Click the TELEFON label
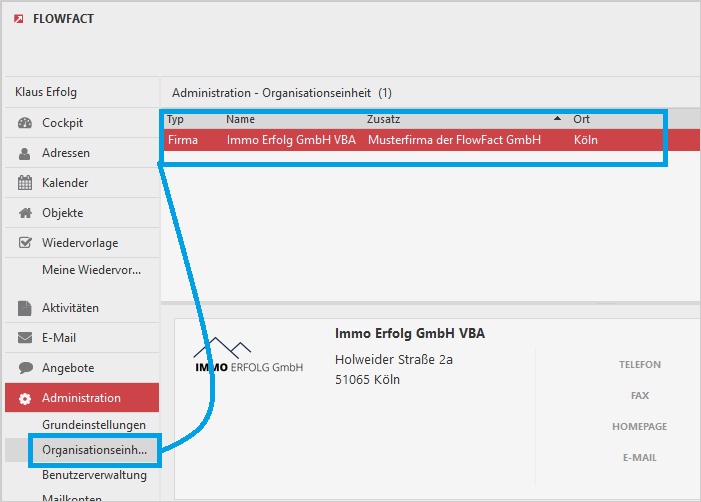This screenshot has height=502, width=701. [640, 365]
